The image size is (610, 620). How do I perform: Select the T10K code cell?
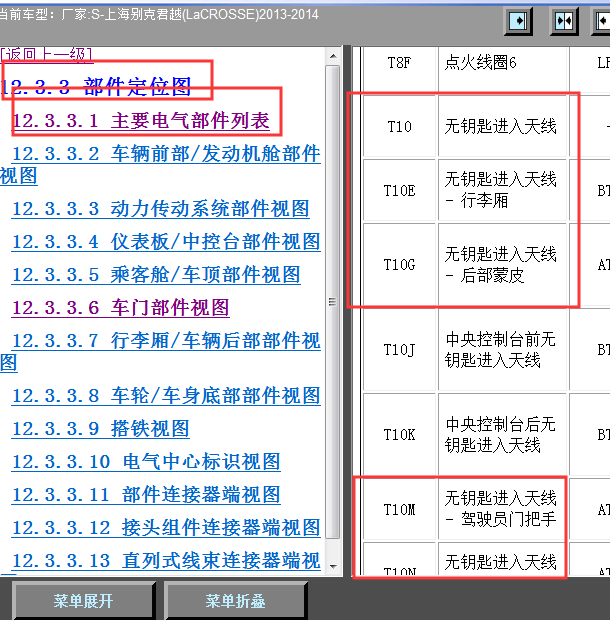pyautogui.click(x=399, y=435)
